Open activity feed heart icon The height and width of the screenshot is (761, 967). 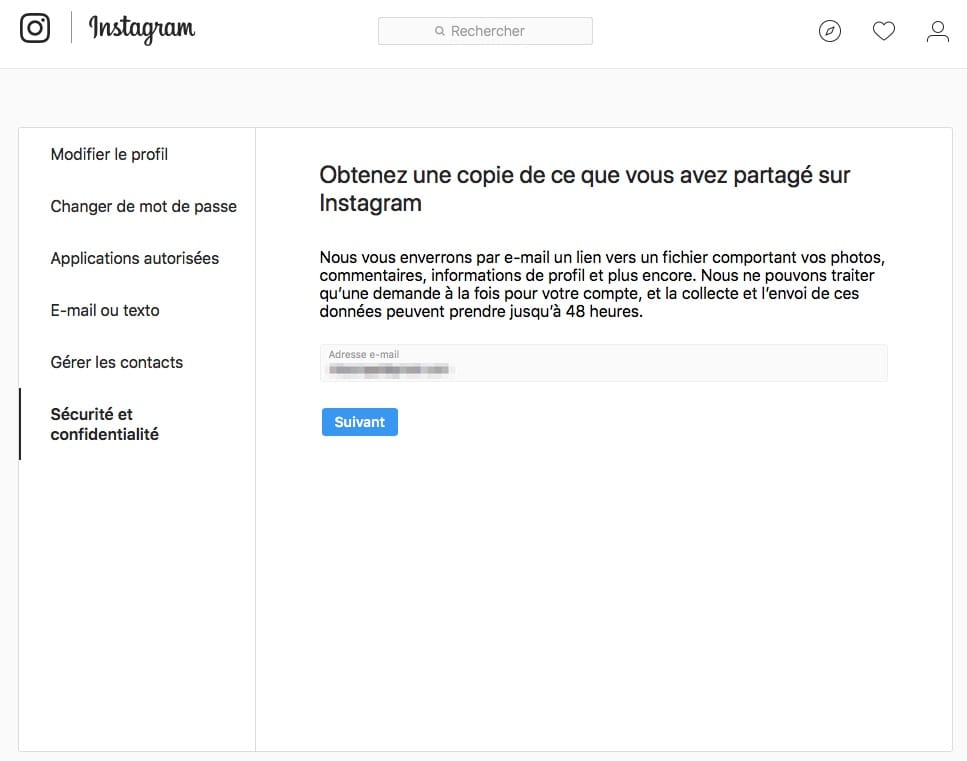(884, 31)
